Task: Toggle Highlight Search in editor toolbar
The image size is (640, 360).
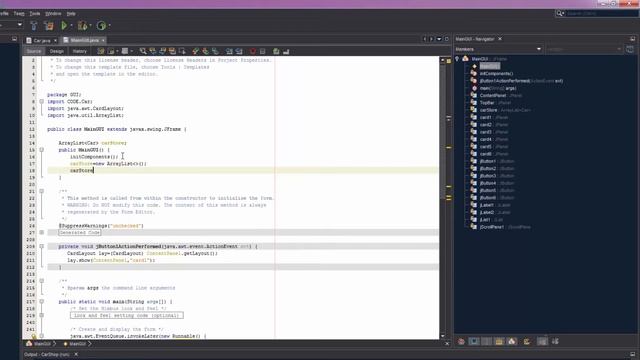Action: point(172,51)
